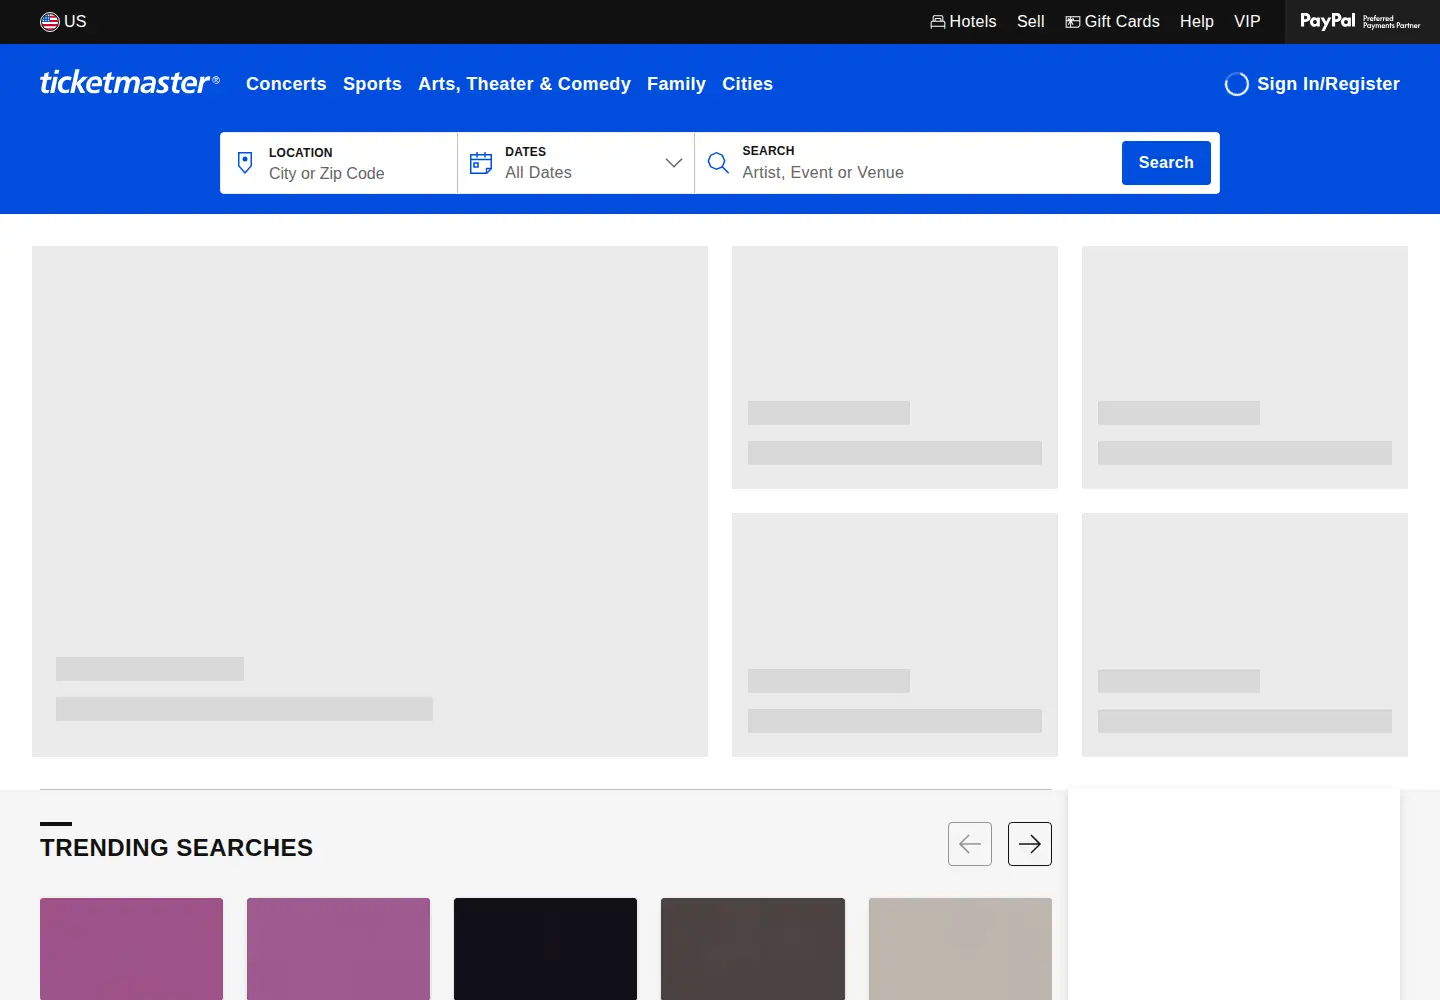Open the beige trending thumbnail

pyautogui.click(x=960, y=948)
